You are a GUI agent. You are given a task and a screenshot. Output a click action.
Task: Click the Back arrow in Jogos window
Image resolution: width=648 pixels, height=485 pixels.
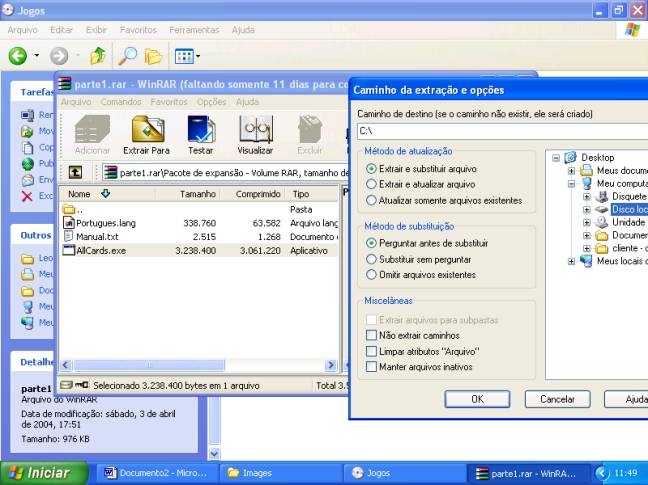pyautogui.click(x=18, y=56)
